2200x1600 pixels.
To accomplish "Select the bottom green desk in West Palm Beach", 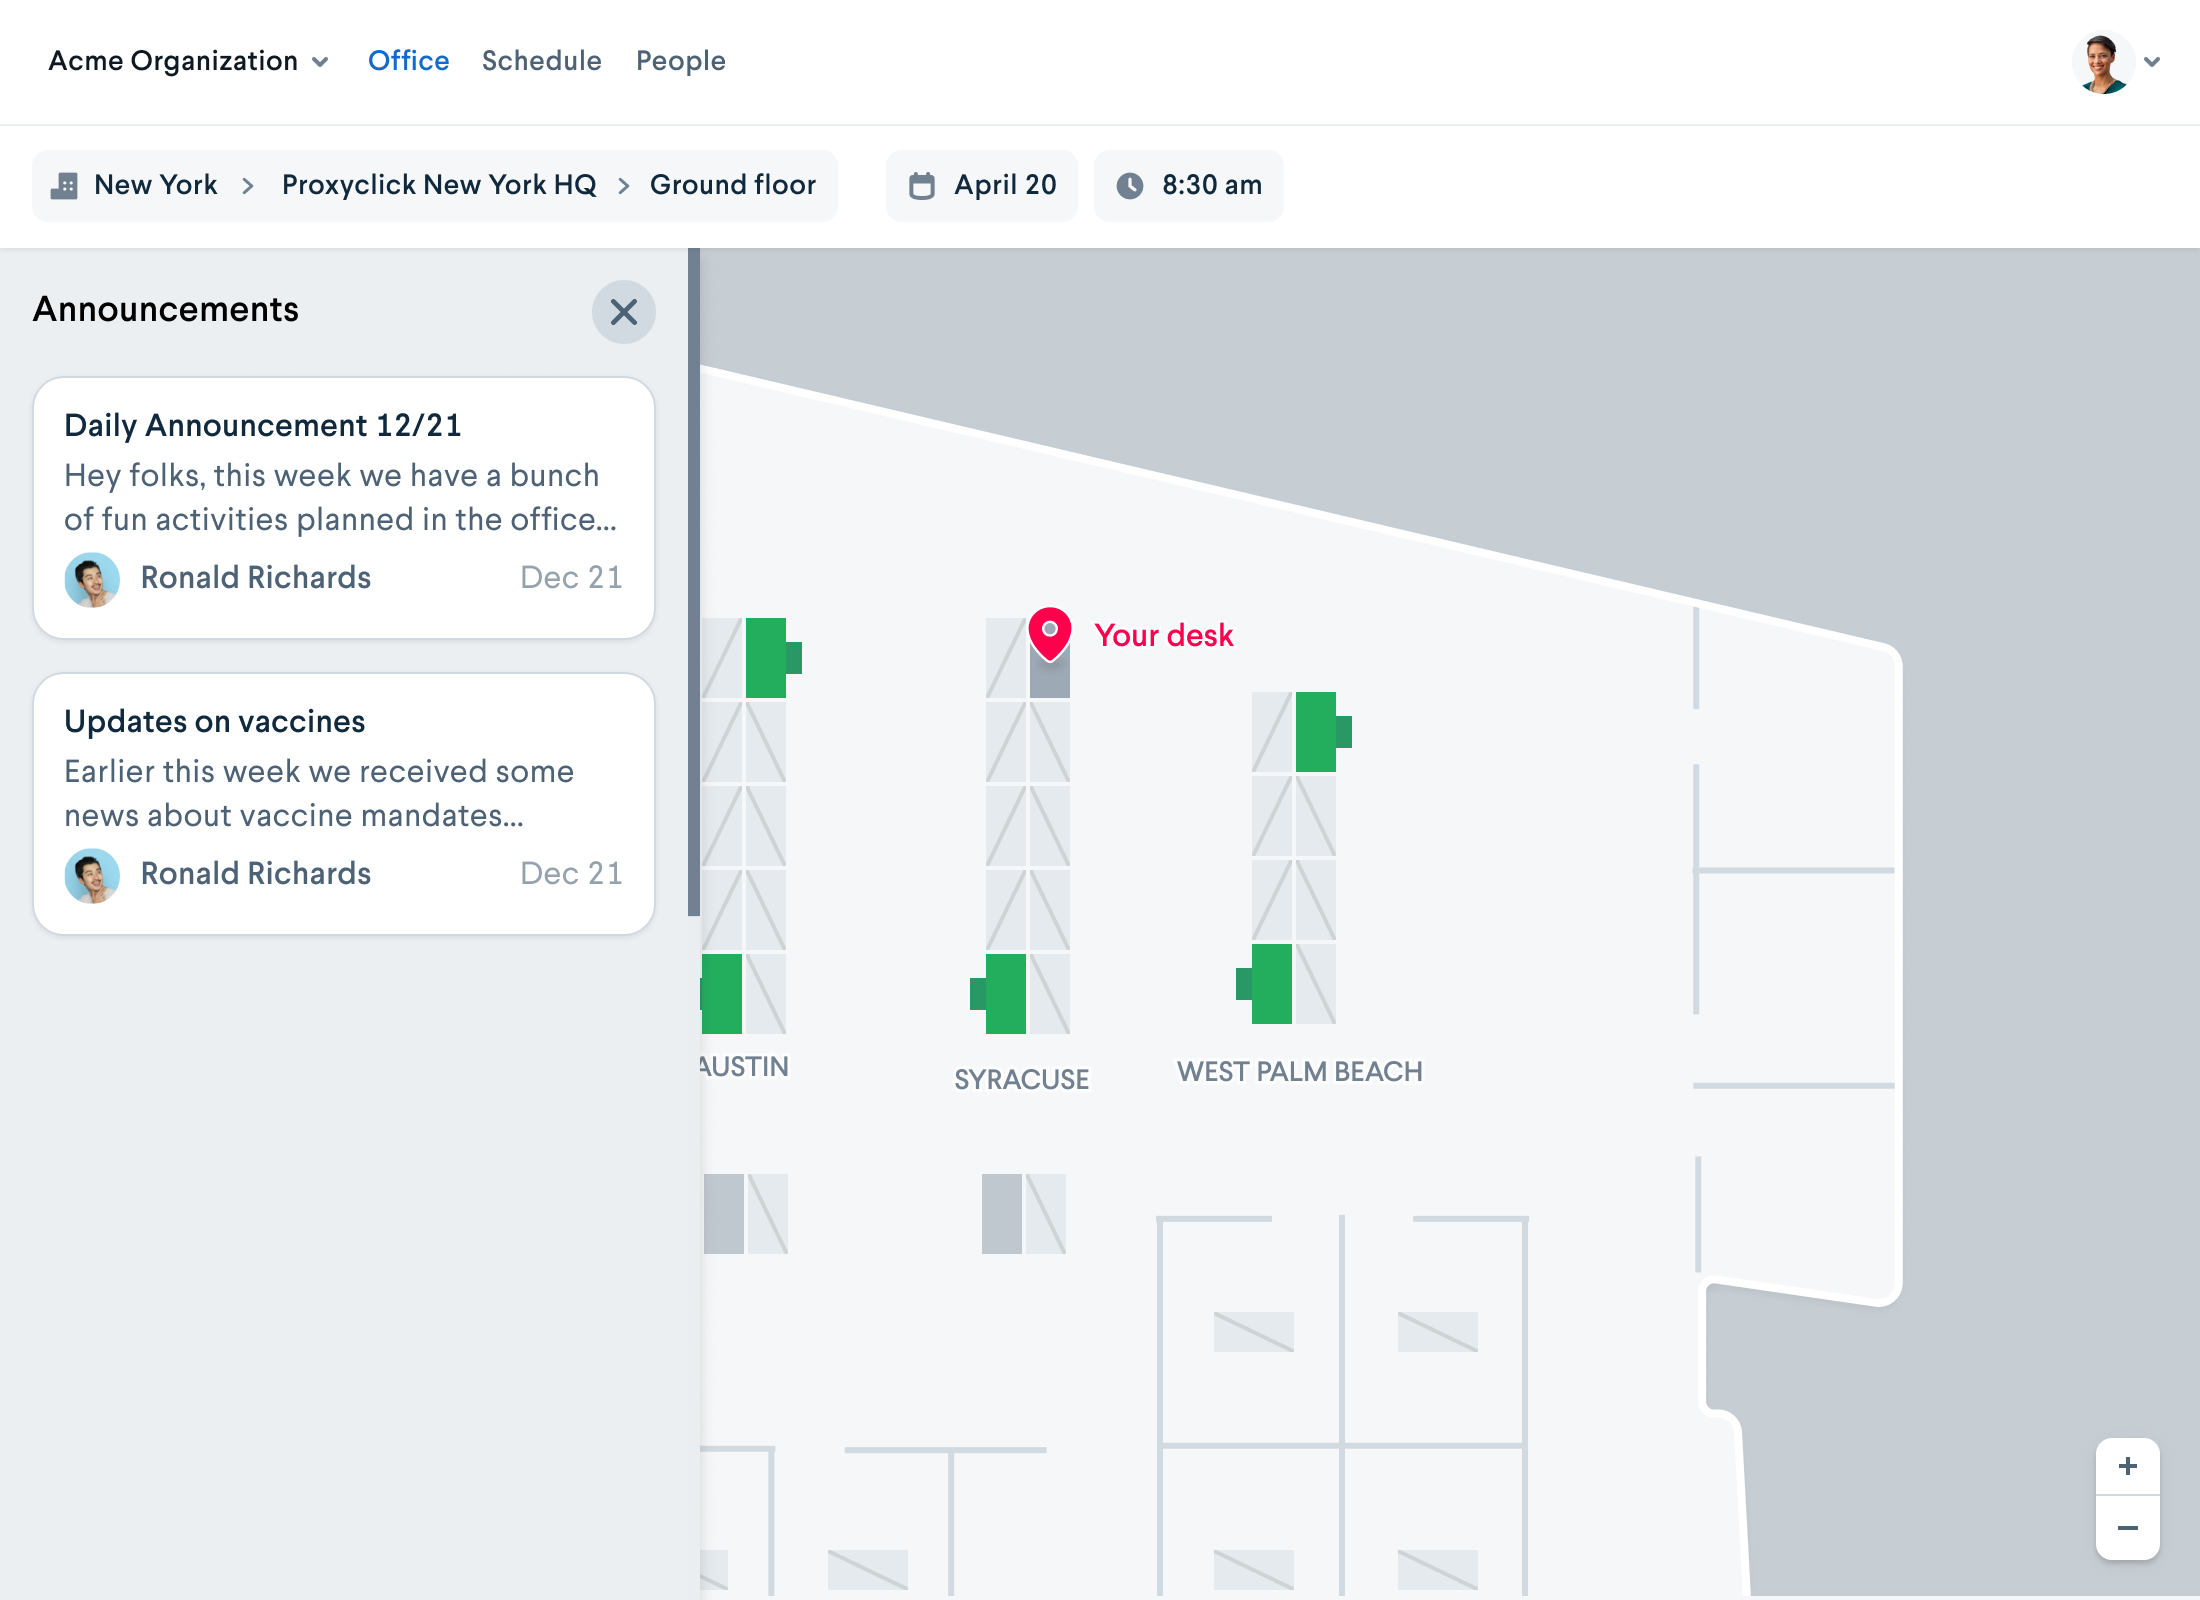I will [1270, 984].
